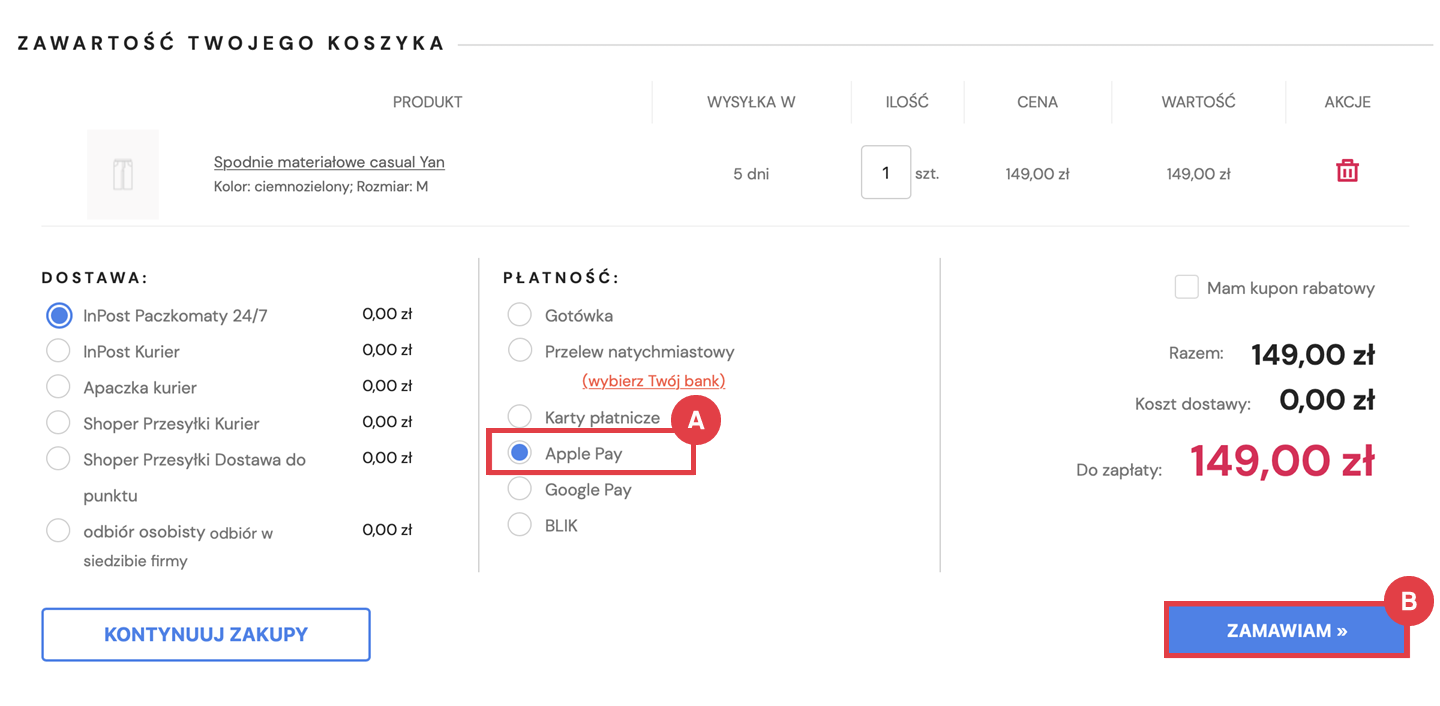This screenshot has width=1440, height=706.
Task: Choose Przelew natychmiastowy payment
Action: coord(519,351)
